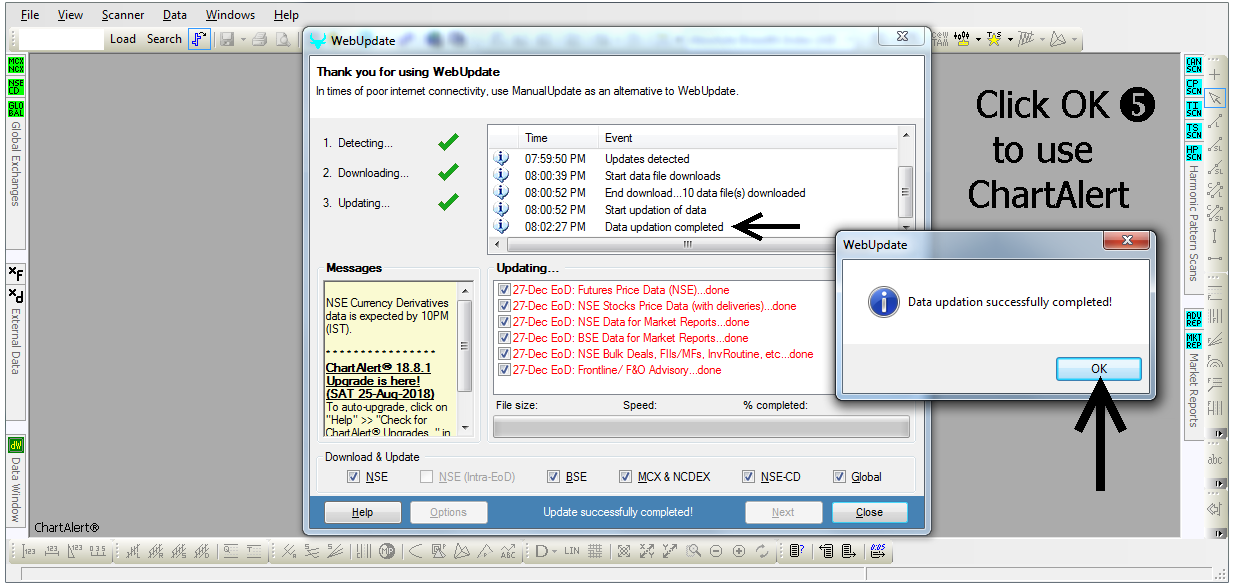Open the xF external data icon
The height and width of the screenshot is (585, 1235).
coord(16,274)
